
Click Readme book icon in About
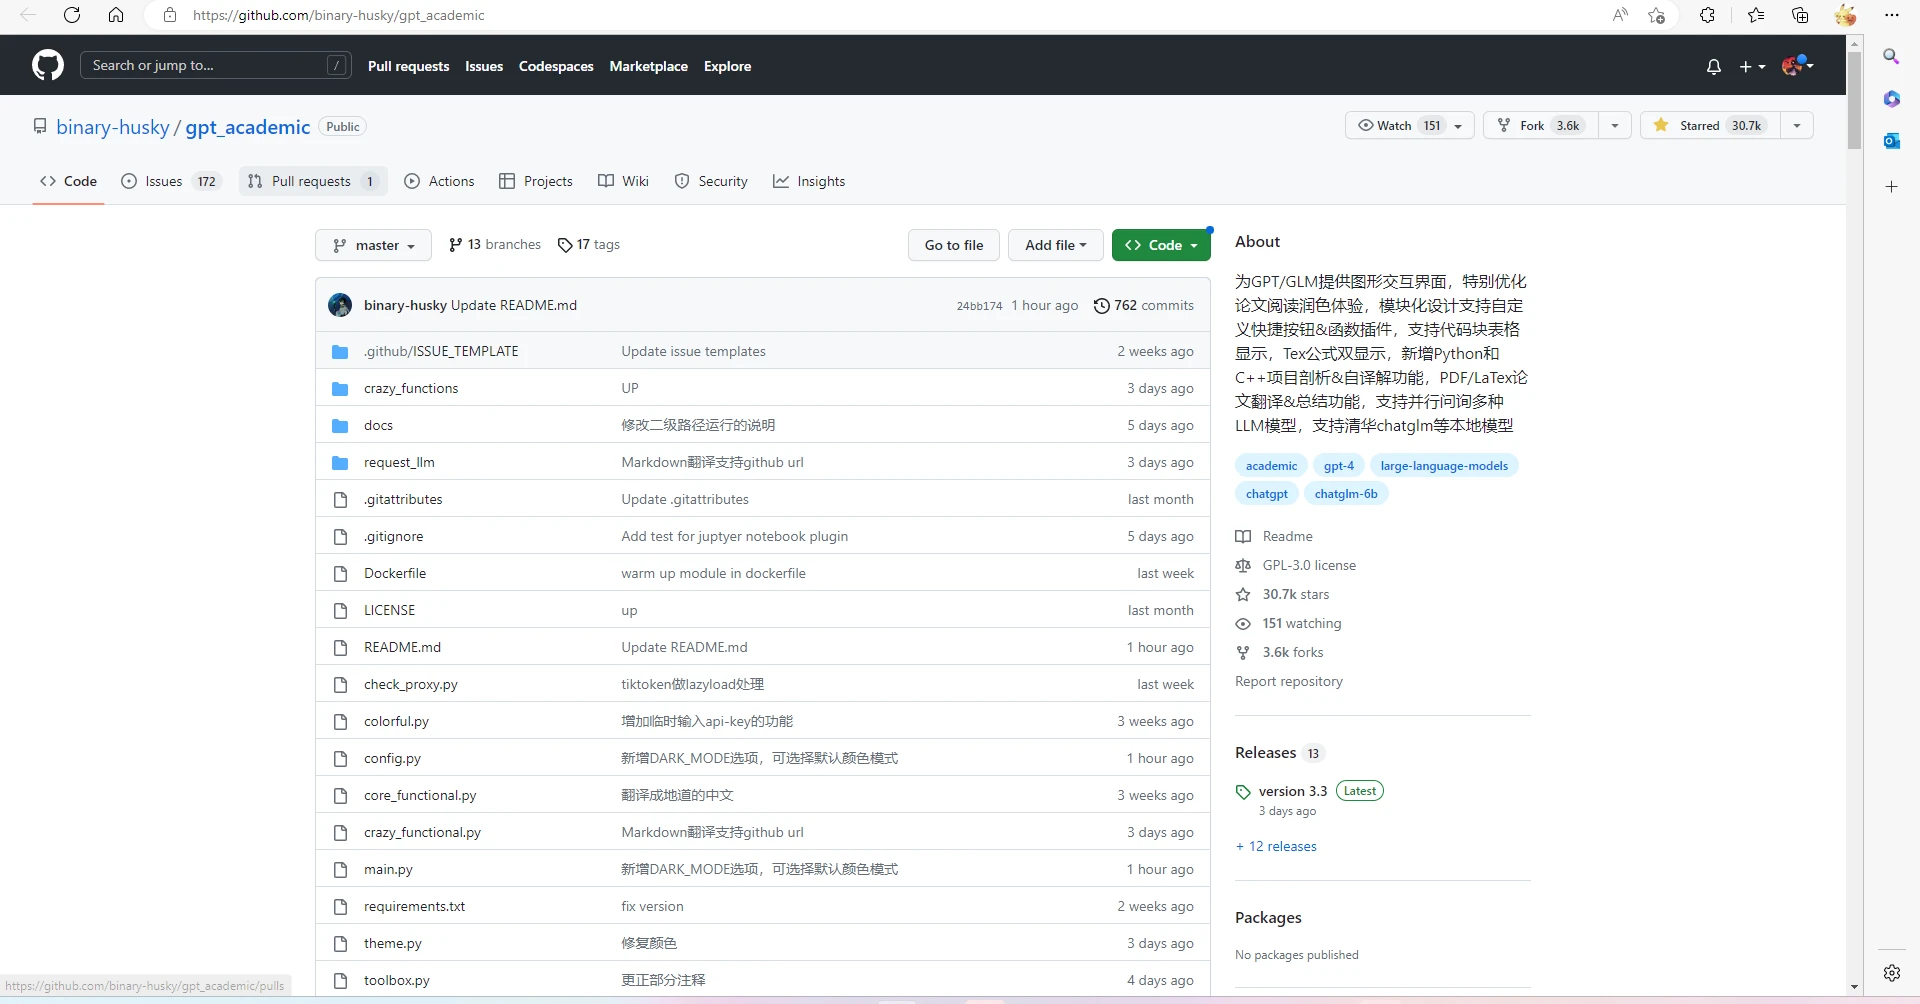(1243, 537)
